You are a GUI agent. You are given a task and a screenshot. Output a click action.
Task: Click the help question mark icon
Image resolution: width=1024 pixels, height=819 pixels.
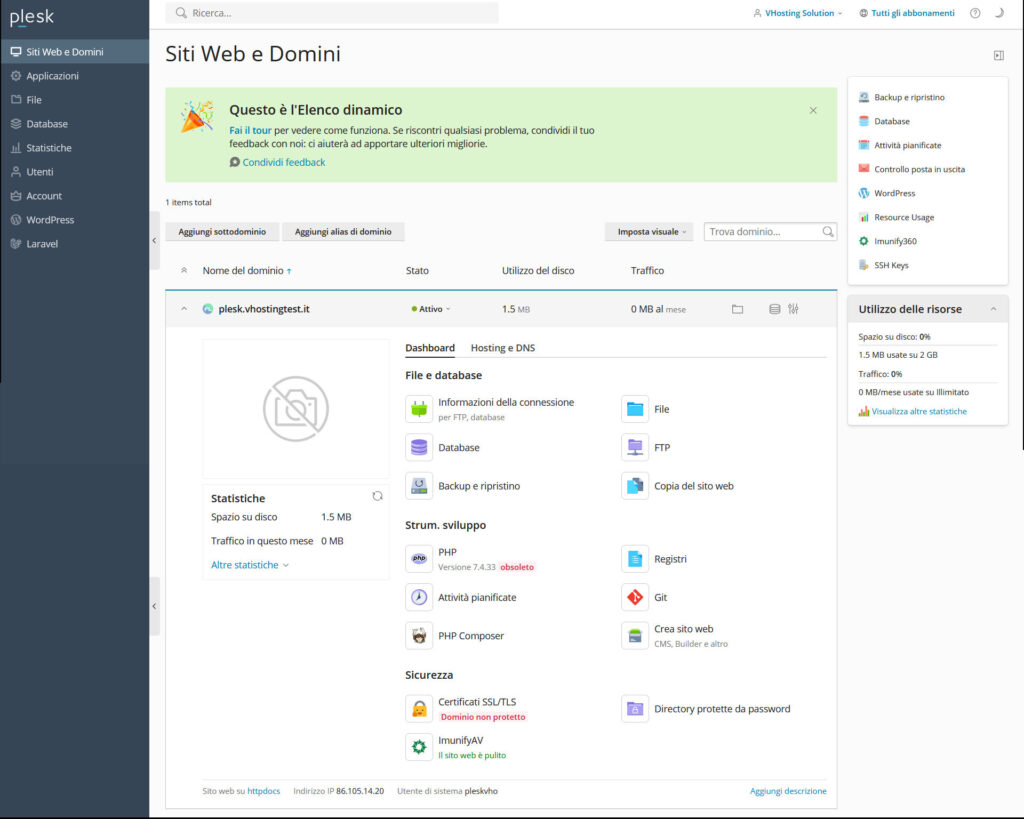tap(975, 13)
